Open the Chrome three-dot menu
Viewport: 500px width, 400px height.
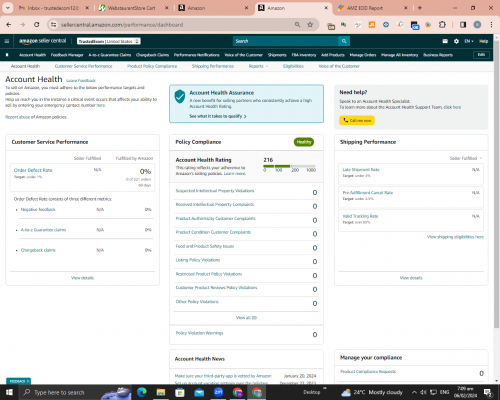coord(491,25)
